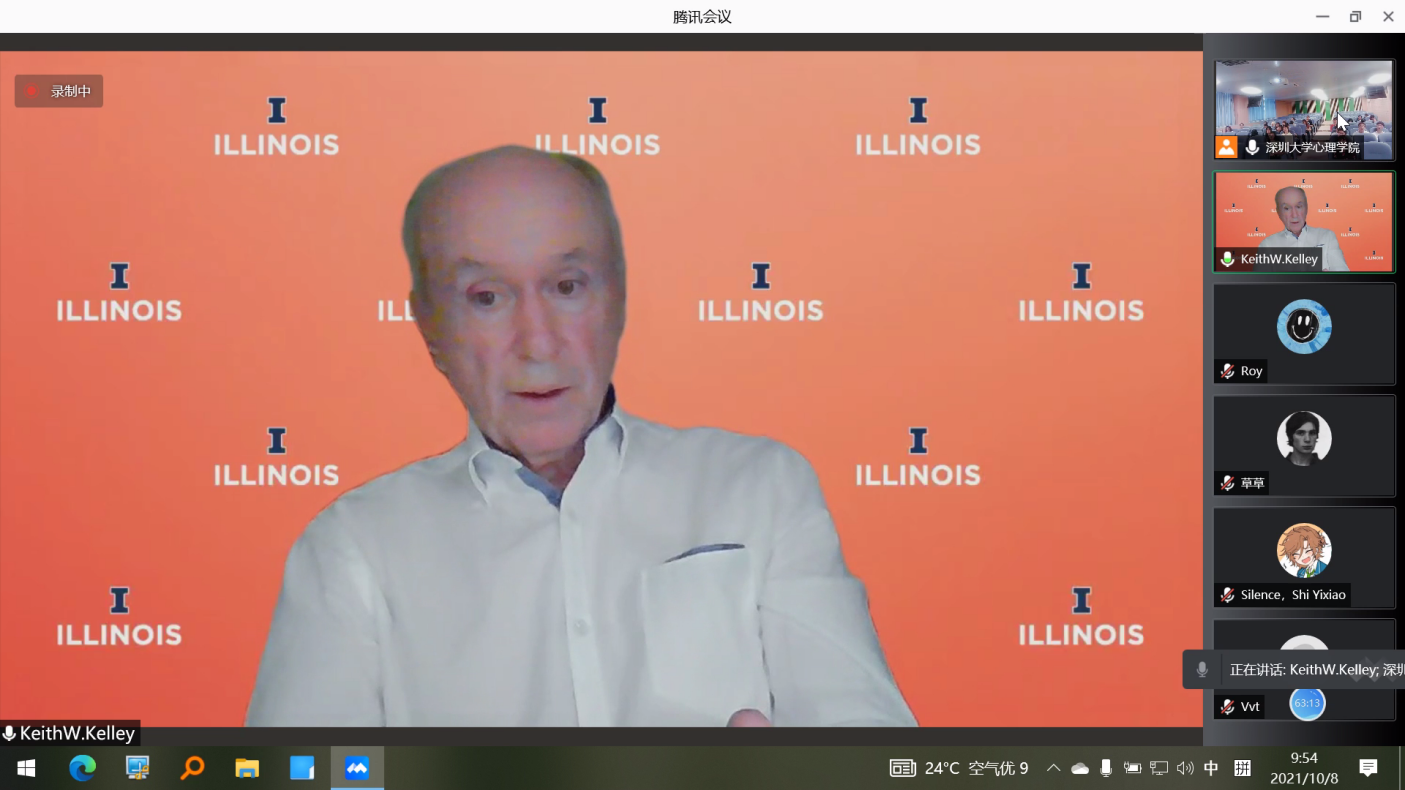Click the Silence, Shi Yixiao anime avatar
The width and height of the screenshot is (1405, 790).
point(1303,550)
